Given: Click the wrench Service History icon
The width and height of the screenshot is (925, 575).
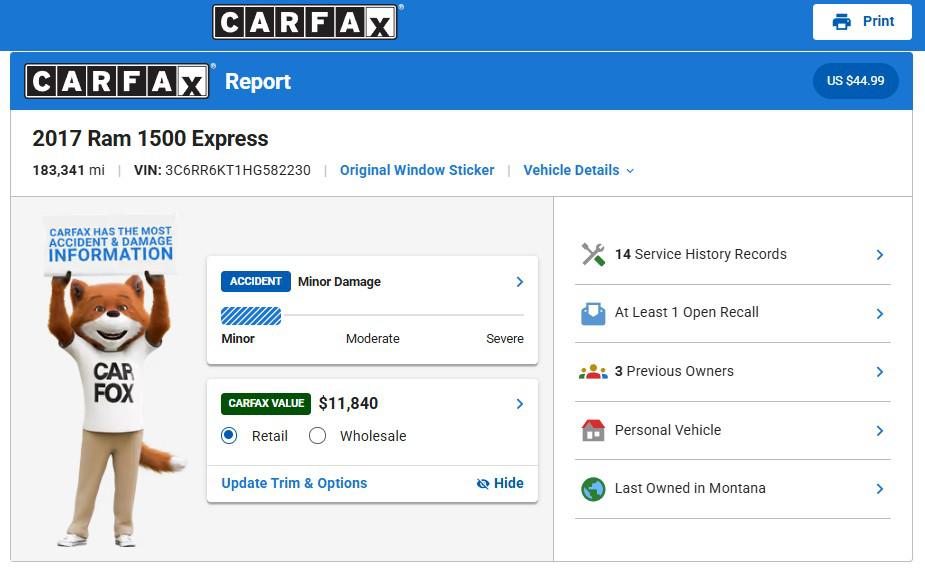Looking at the screenshot, I should (593, 255).
